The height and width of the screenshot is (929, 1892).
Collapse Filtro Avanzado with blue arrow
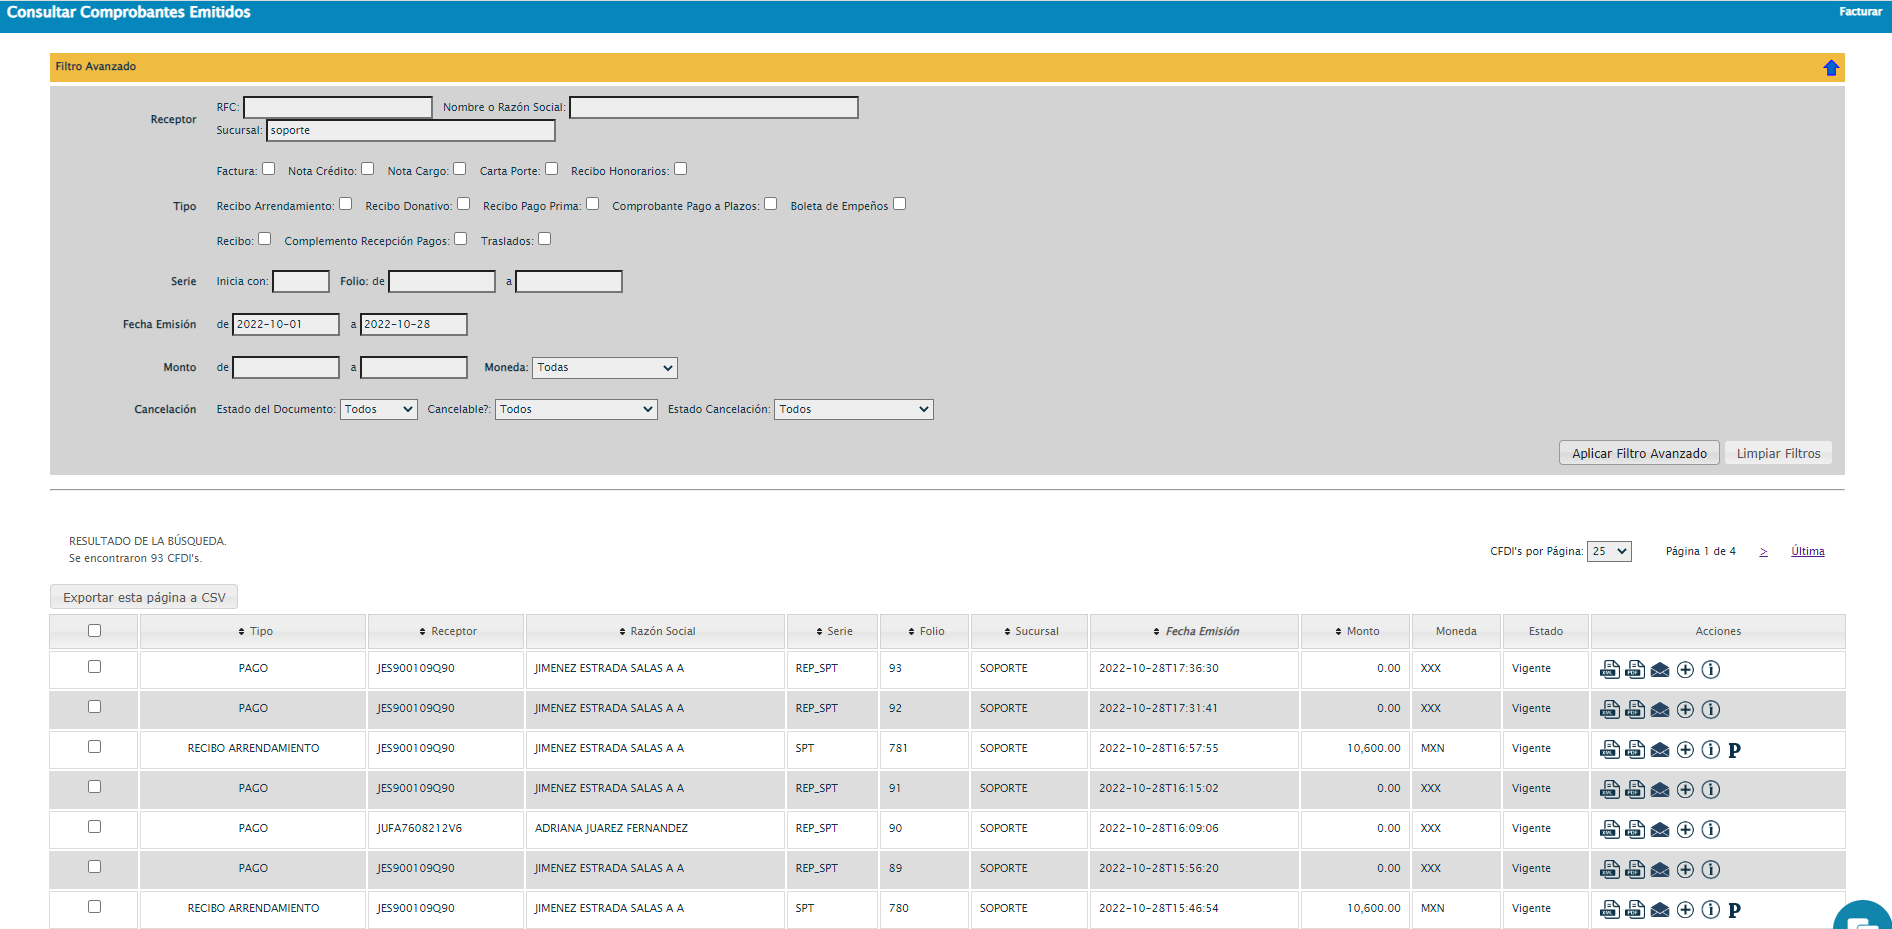[1831, 67]
